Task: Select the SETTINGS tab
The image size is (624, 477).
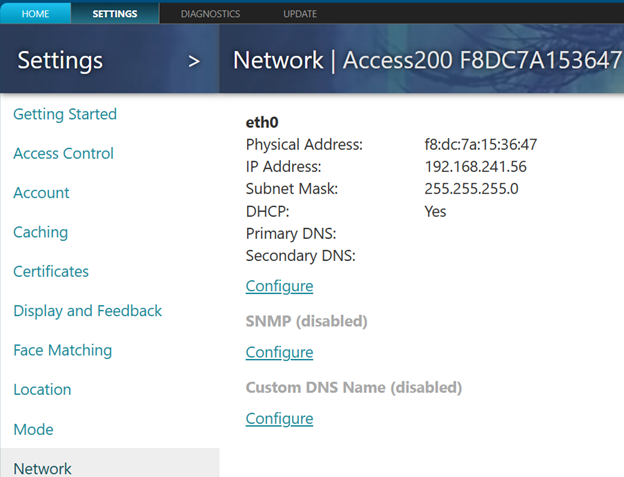Action: click(115, 14)
